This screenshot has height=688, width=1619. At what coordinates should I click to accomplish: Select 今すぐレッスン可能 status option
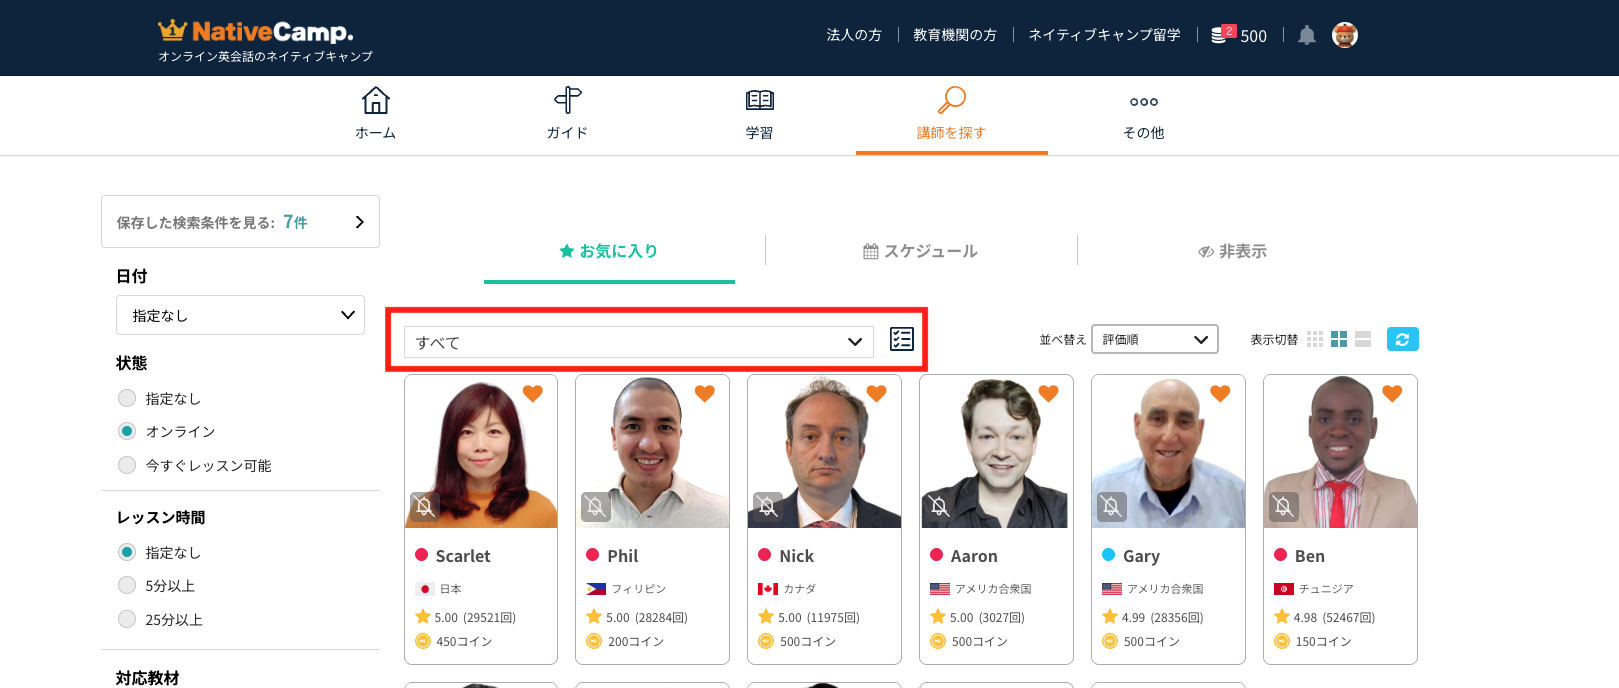pyautogui.click(x=127, y=465)
